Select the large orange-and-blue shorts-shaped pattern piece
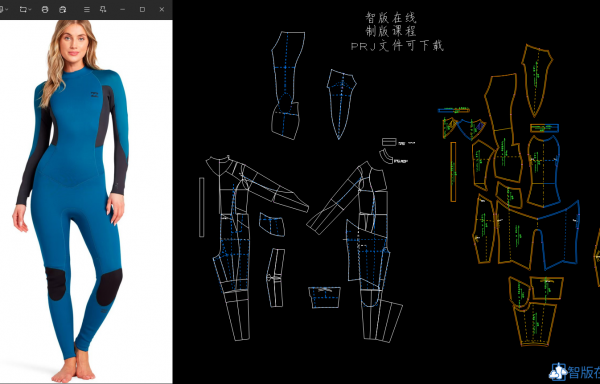Screen dimensions: 600x384 [x=538, y=235]
